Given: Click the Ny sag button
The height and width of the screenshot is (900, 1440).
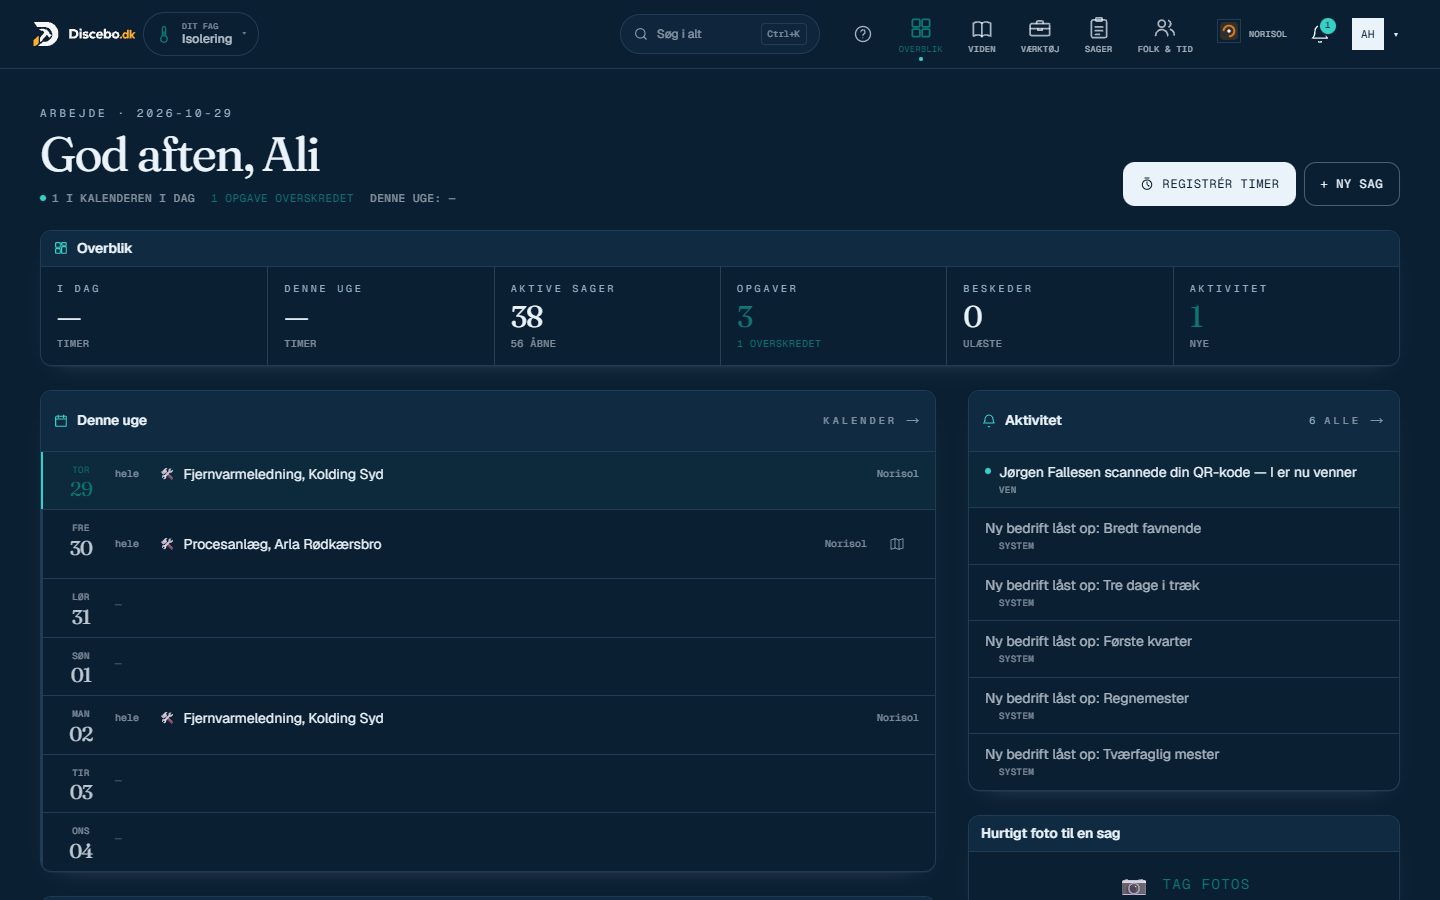Looking at the screenshot, I should click(x=1351, y=184).
